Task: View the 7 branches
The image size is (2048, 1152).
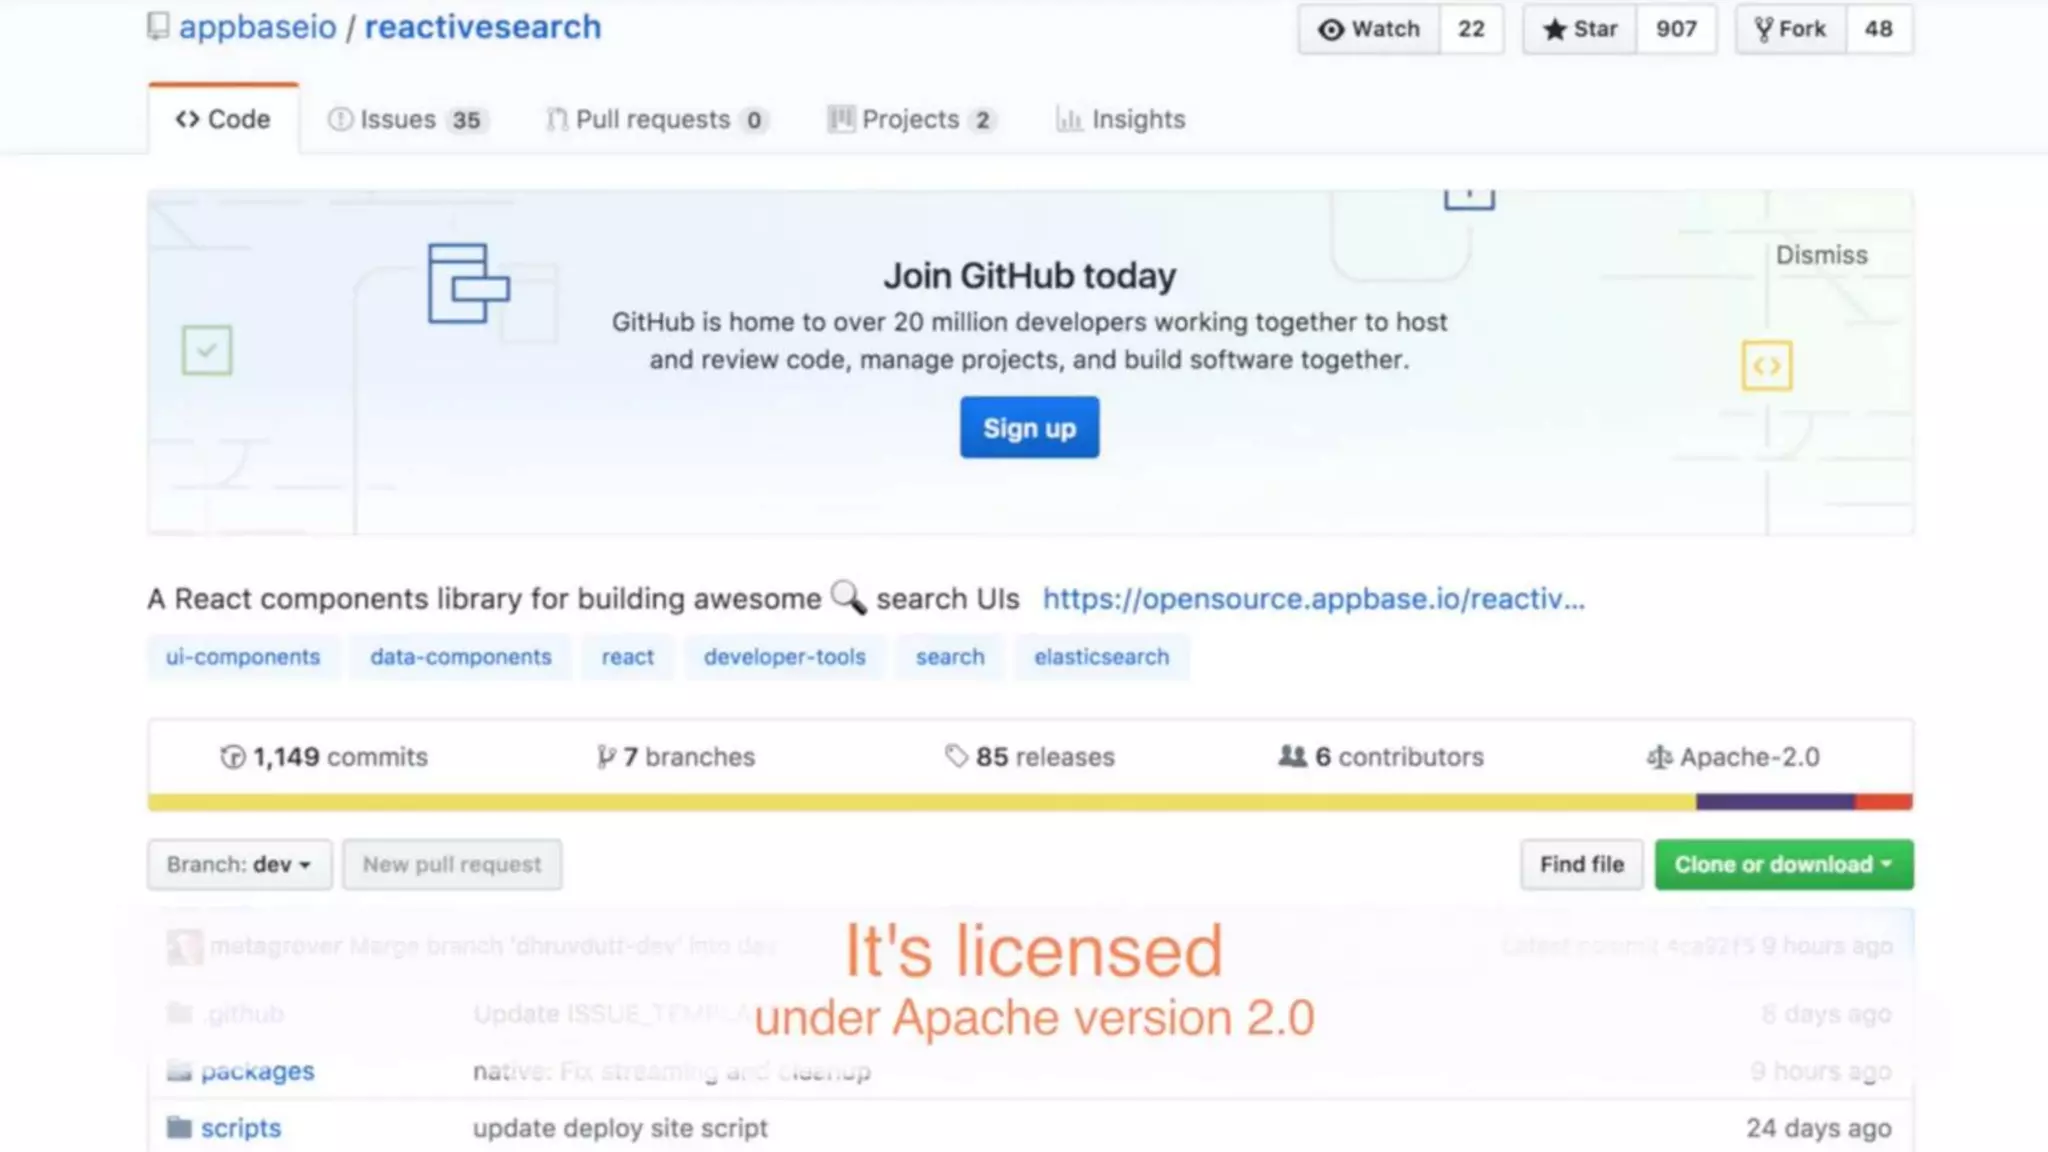Action: coord(676,757)
